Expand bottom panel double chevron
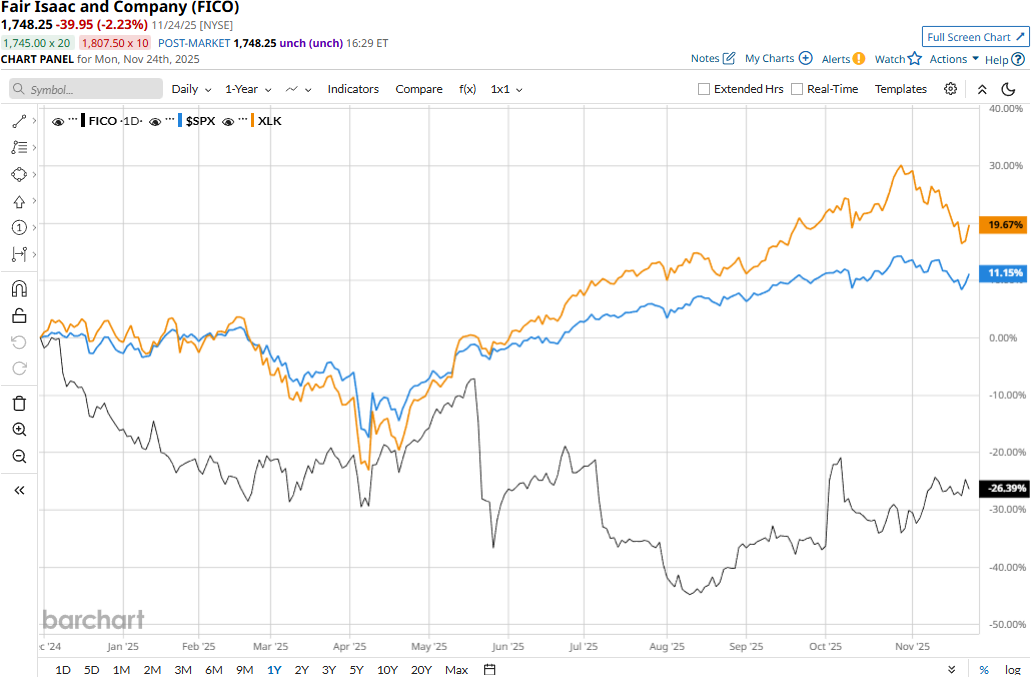 pyautogui.click(x=951, y=670)
